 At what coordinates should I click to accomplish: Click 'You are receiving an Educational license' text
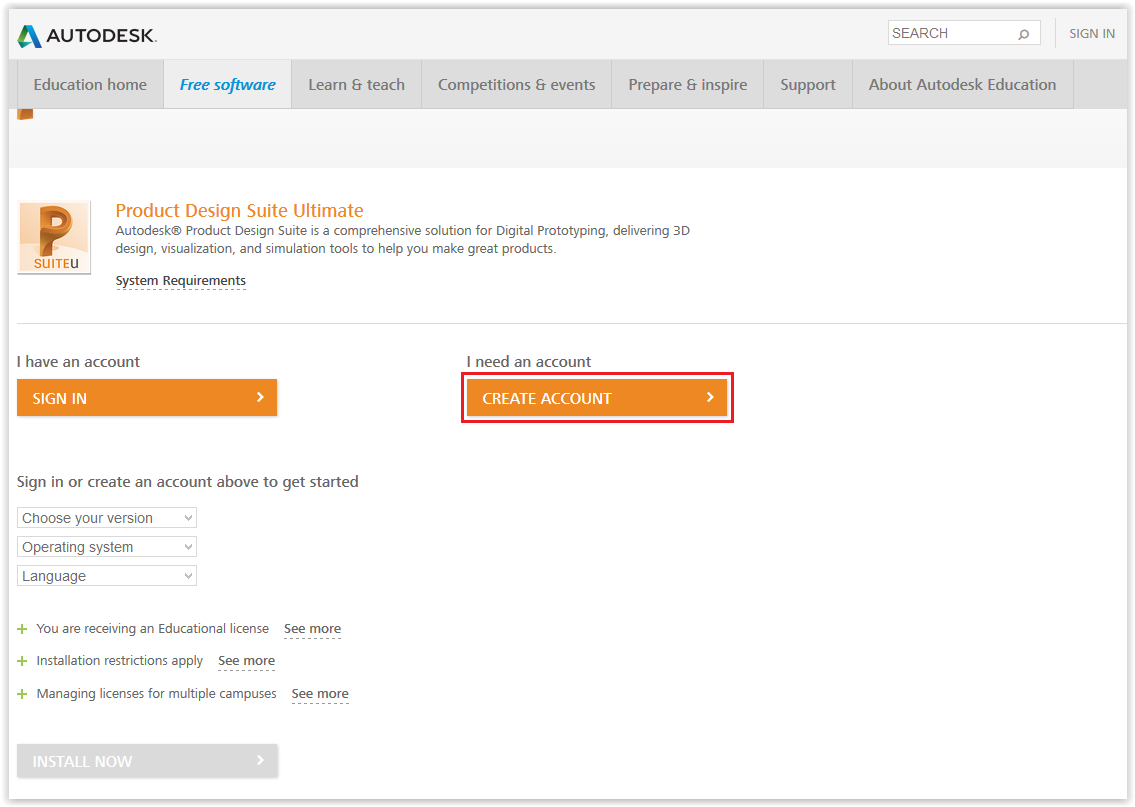click(x=153, y=628)
